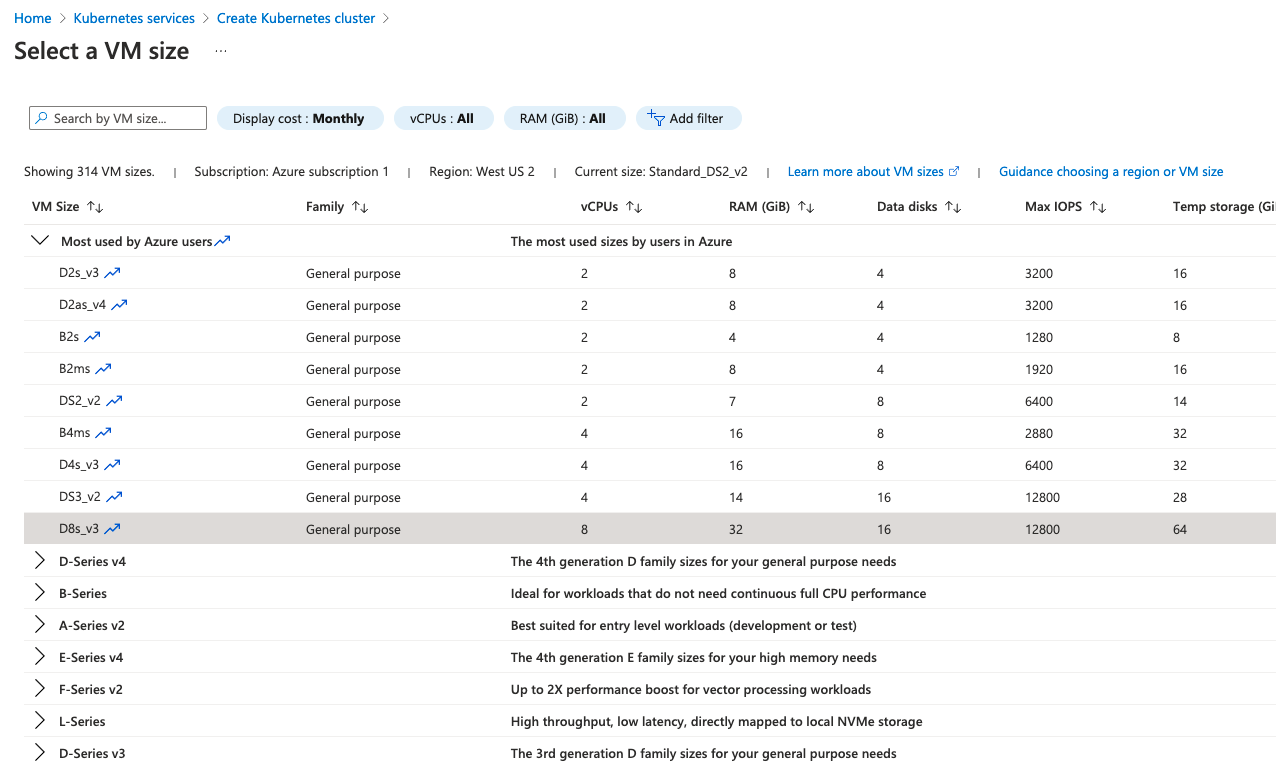Open the Display cost: Monthly filter
The height and width of the screenshot is (768, 1276).
pos(300,118)
